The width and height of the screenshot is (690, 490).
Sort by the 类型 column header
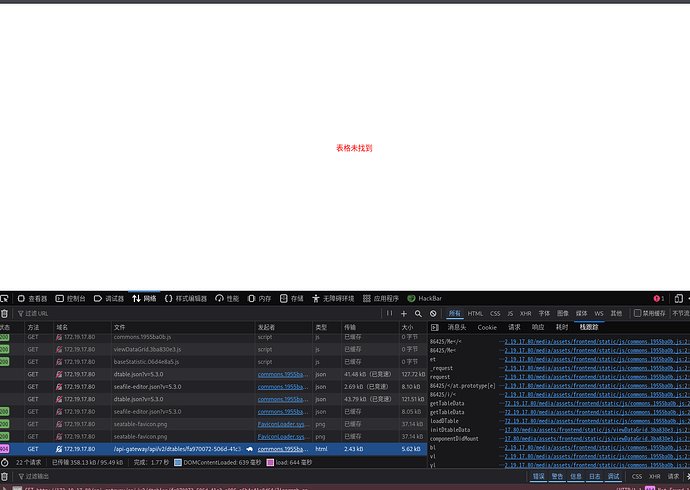coord(327,327)
